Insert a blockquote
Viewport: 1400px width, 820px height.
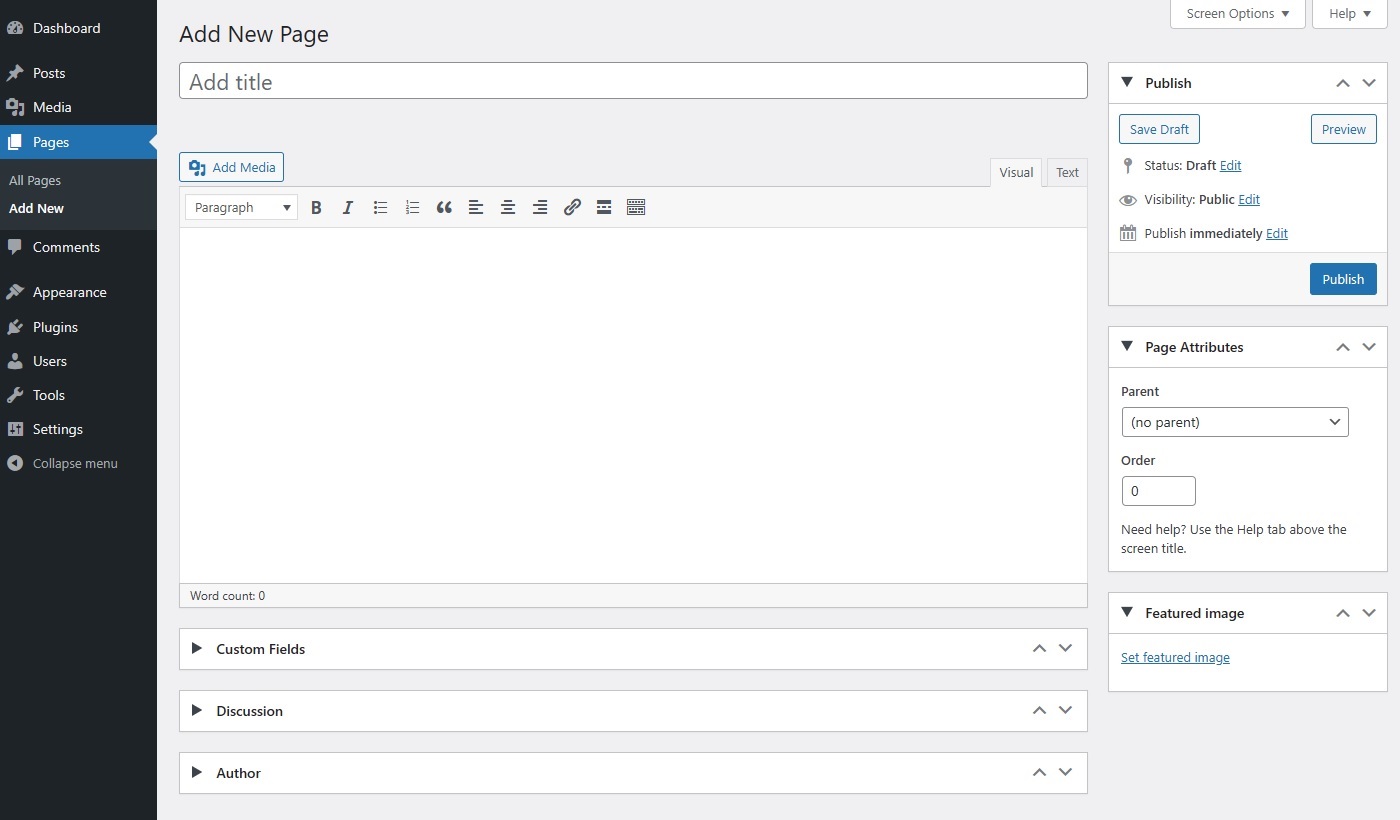[444, 207]
